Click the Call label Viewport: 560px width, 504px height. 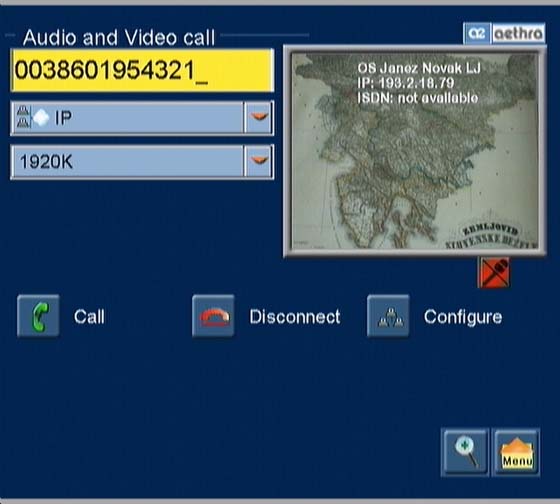pos(89,317)
